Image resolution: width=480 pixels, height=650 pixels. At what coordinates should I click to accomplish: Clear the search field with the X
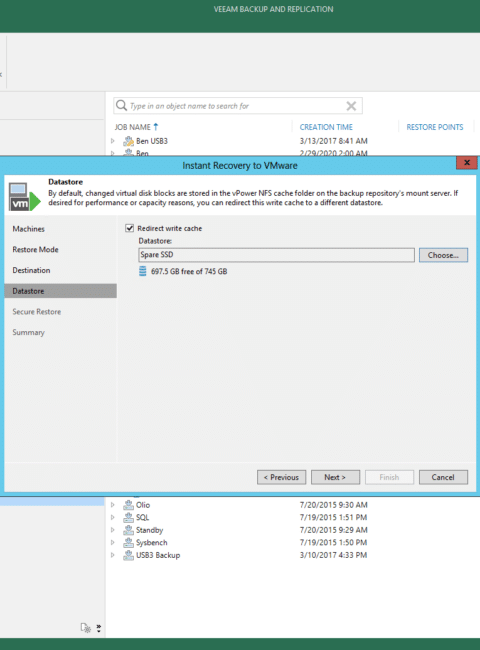click(351, 106)
